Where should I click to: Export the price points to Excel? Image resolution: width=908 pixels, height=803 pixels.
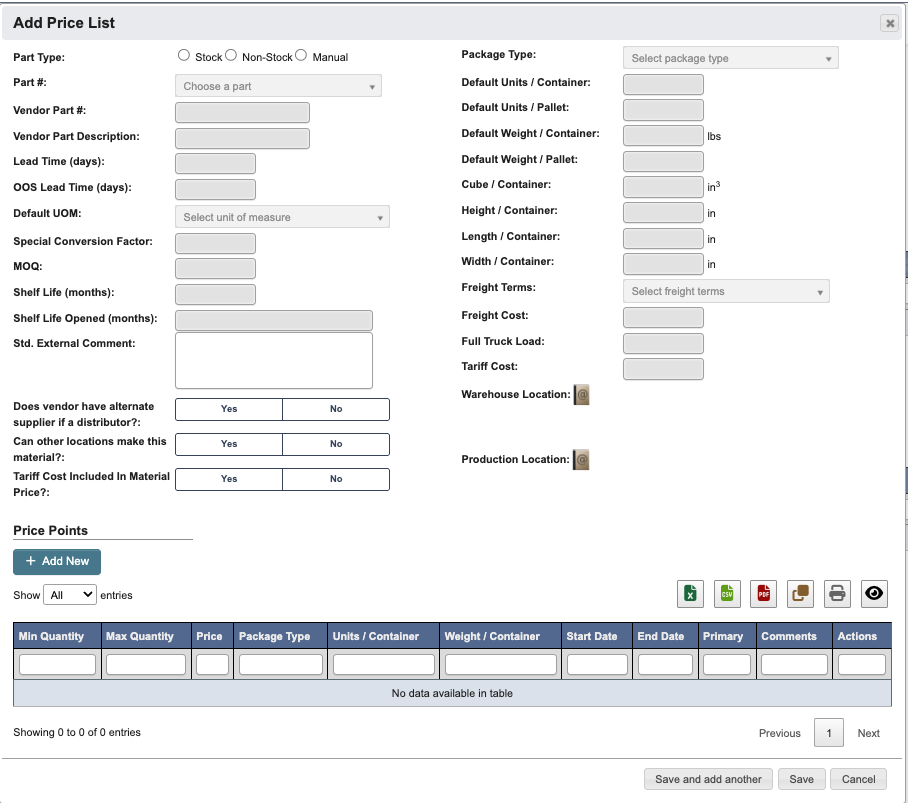(689, 593)
